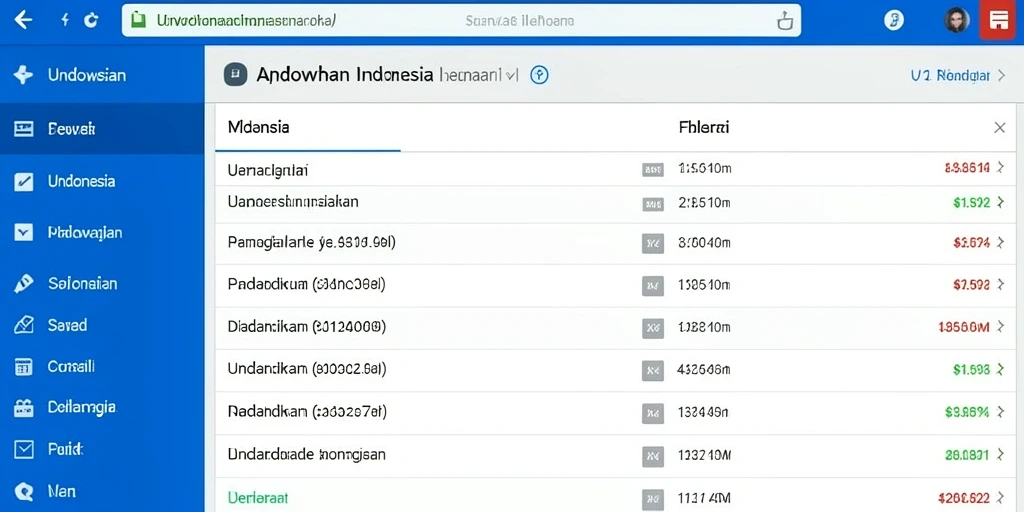Viewport: 1024px width, 512px height.
Task: Click the search placeholder text in address bar
Action: (520, 21)
